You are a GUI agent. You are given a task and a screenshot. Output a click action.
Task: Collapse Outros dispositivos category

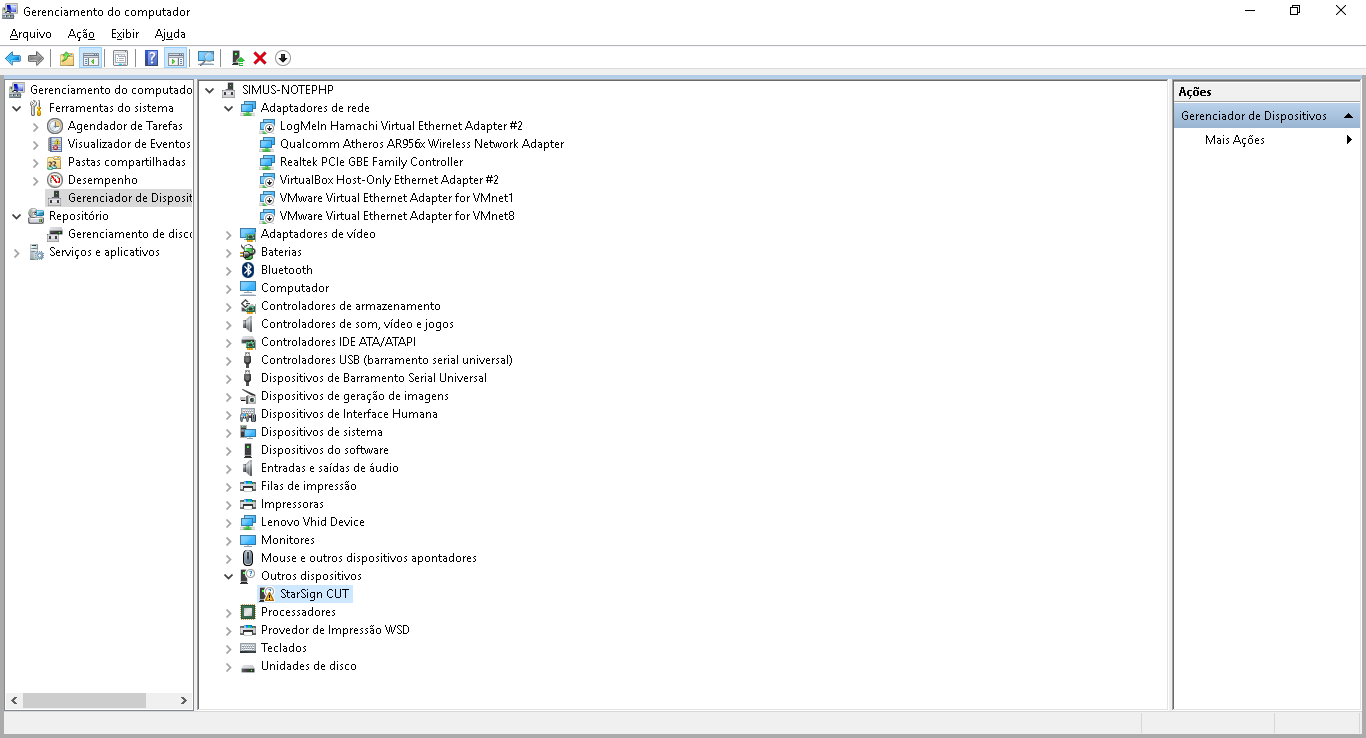[x=229, y=576]
